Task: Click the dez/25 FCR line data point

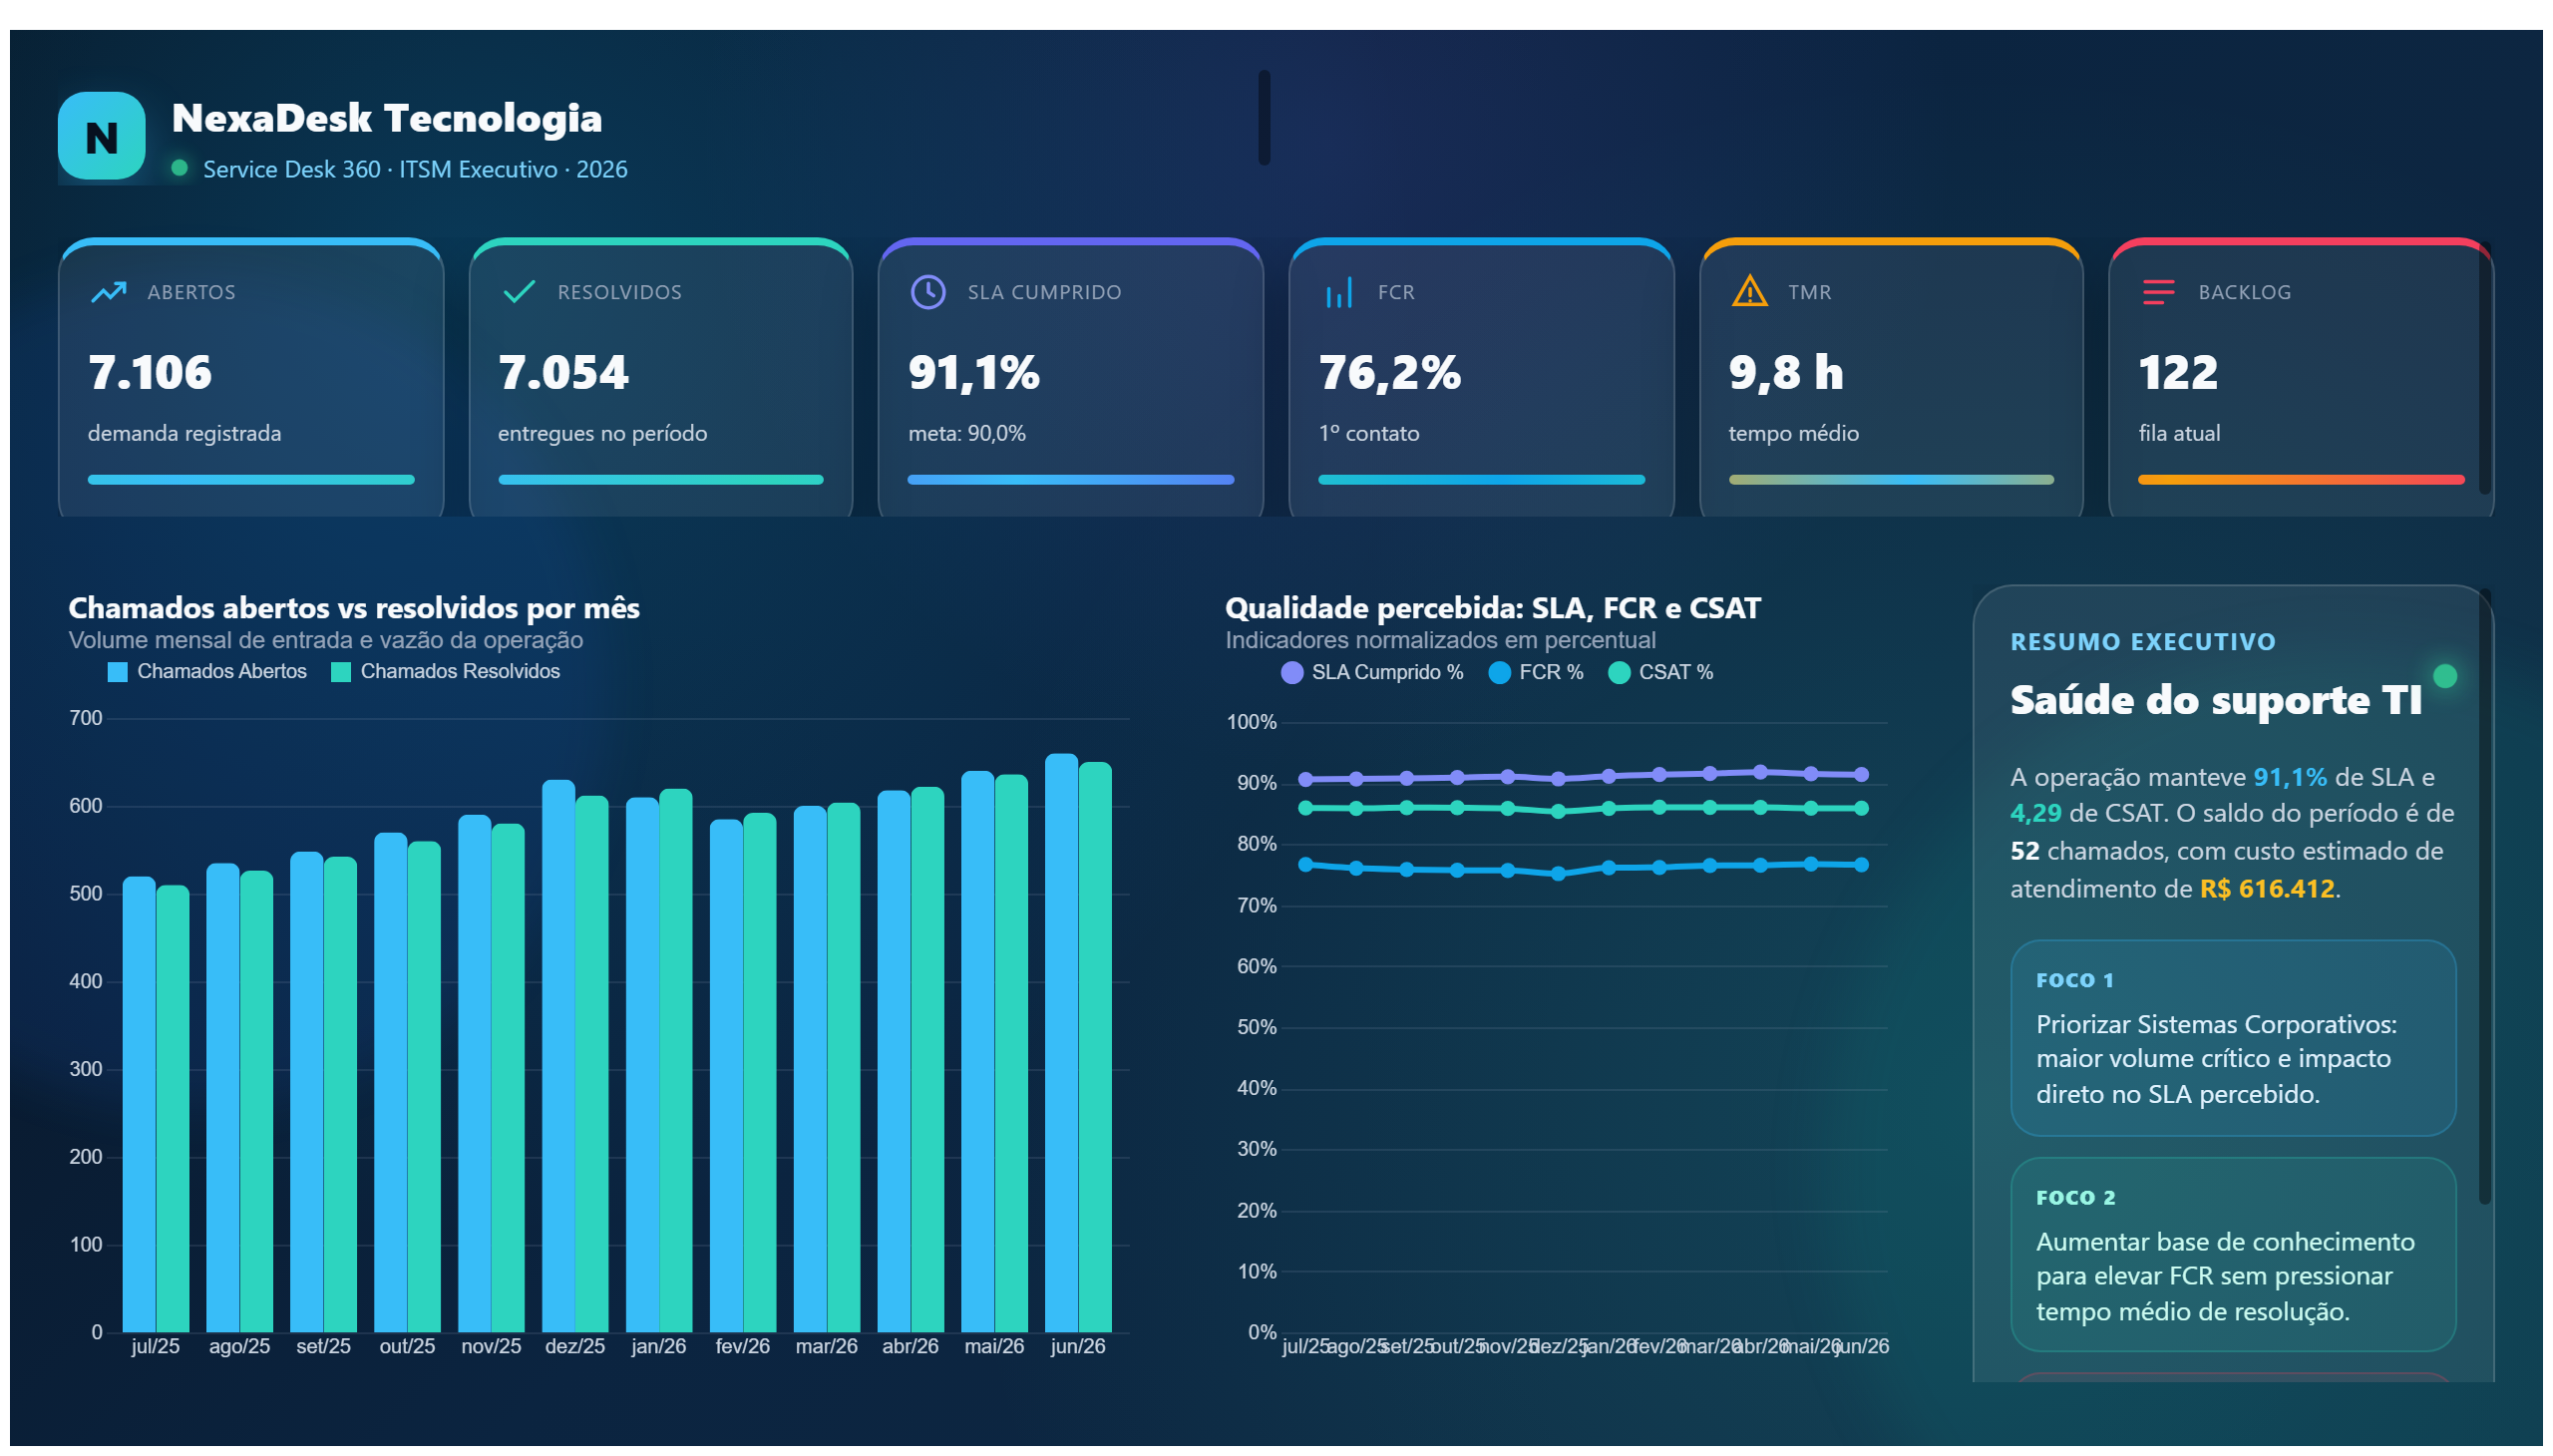Action: point(1558,873)
